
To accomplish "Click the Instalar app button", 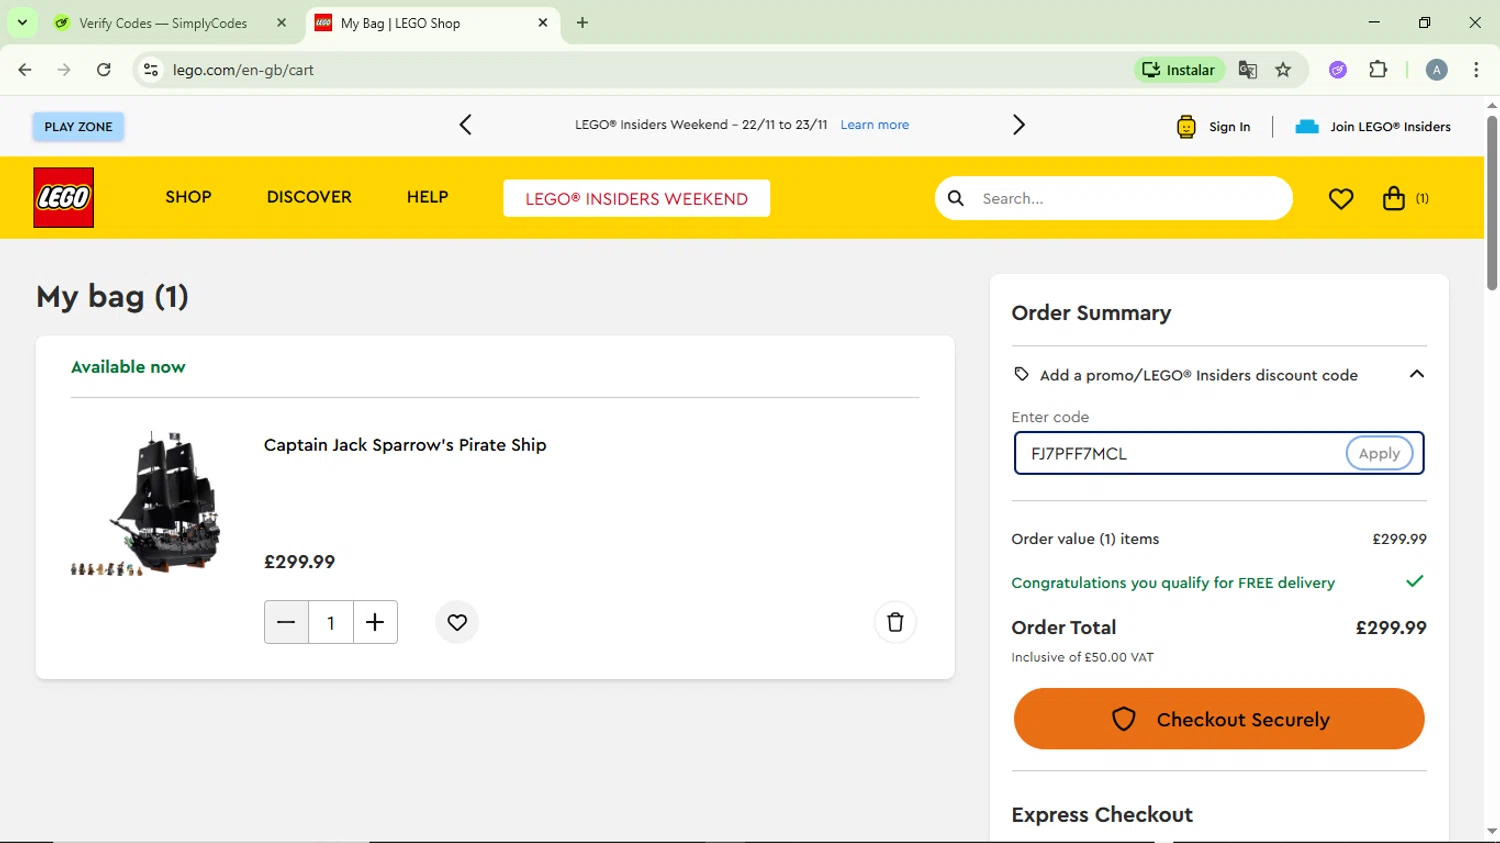I will click(1179, 70).
